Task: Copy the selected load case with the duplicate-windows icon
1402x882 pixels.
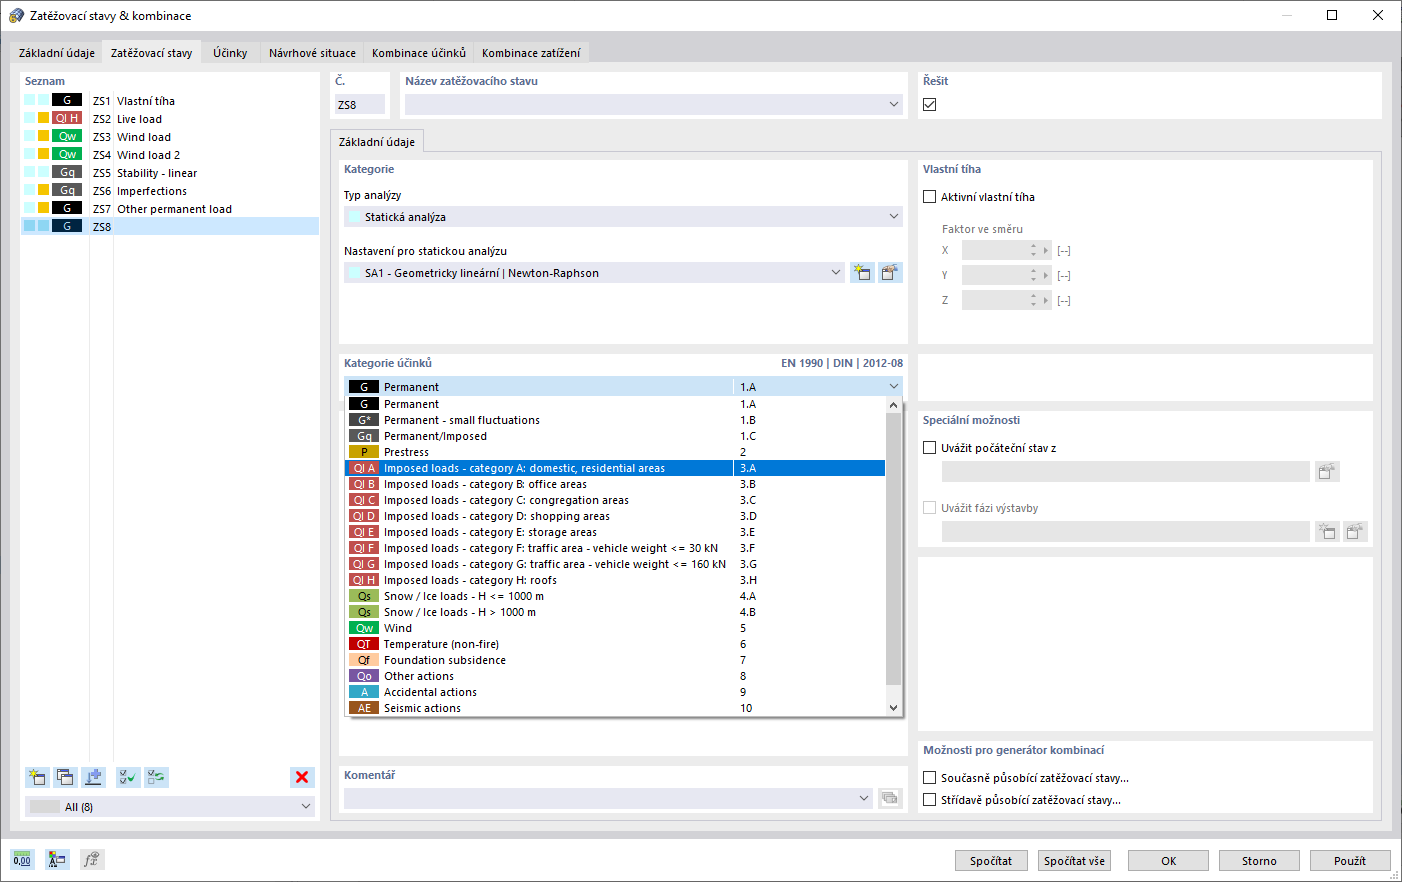Action: pos(65,777)
